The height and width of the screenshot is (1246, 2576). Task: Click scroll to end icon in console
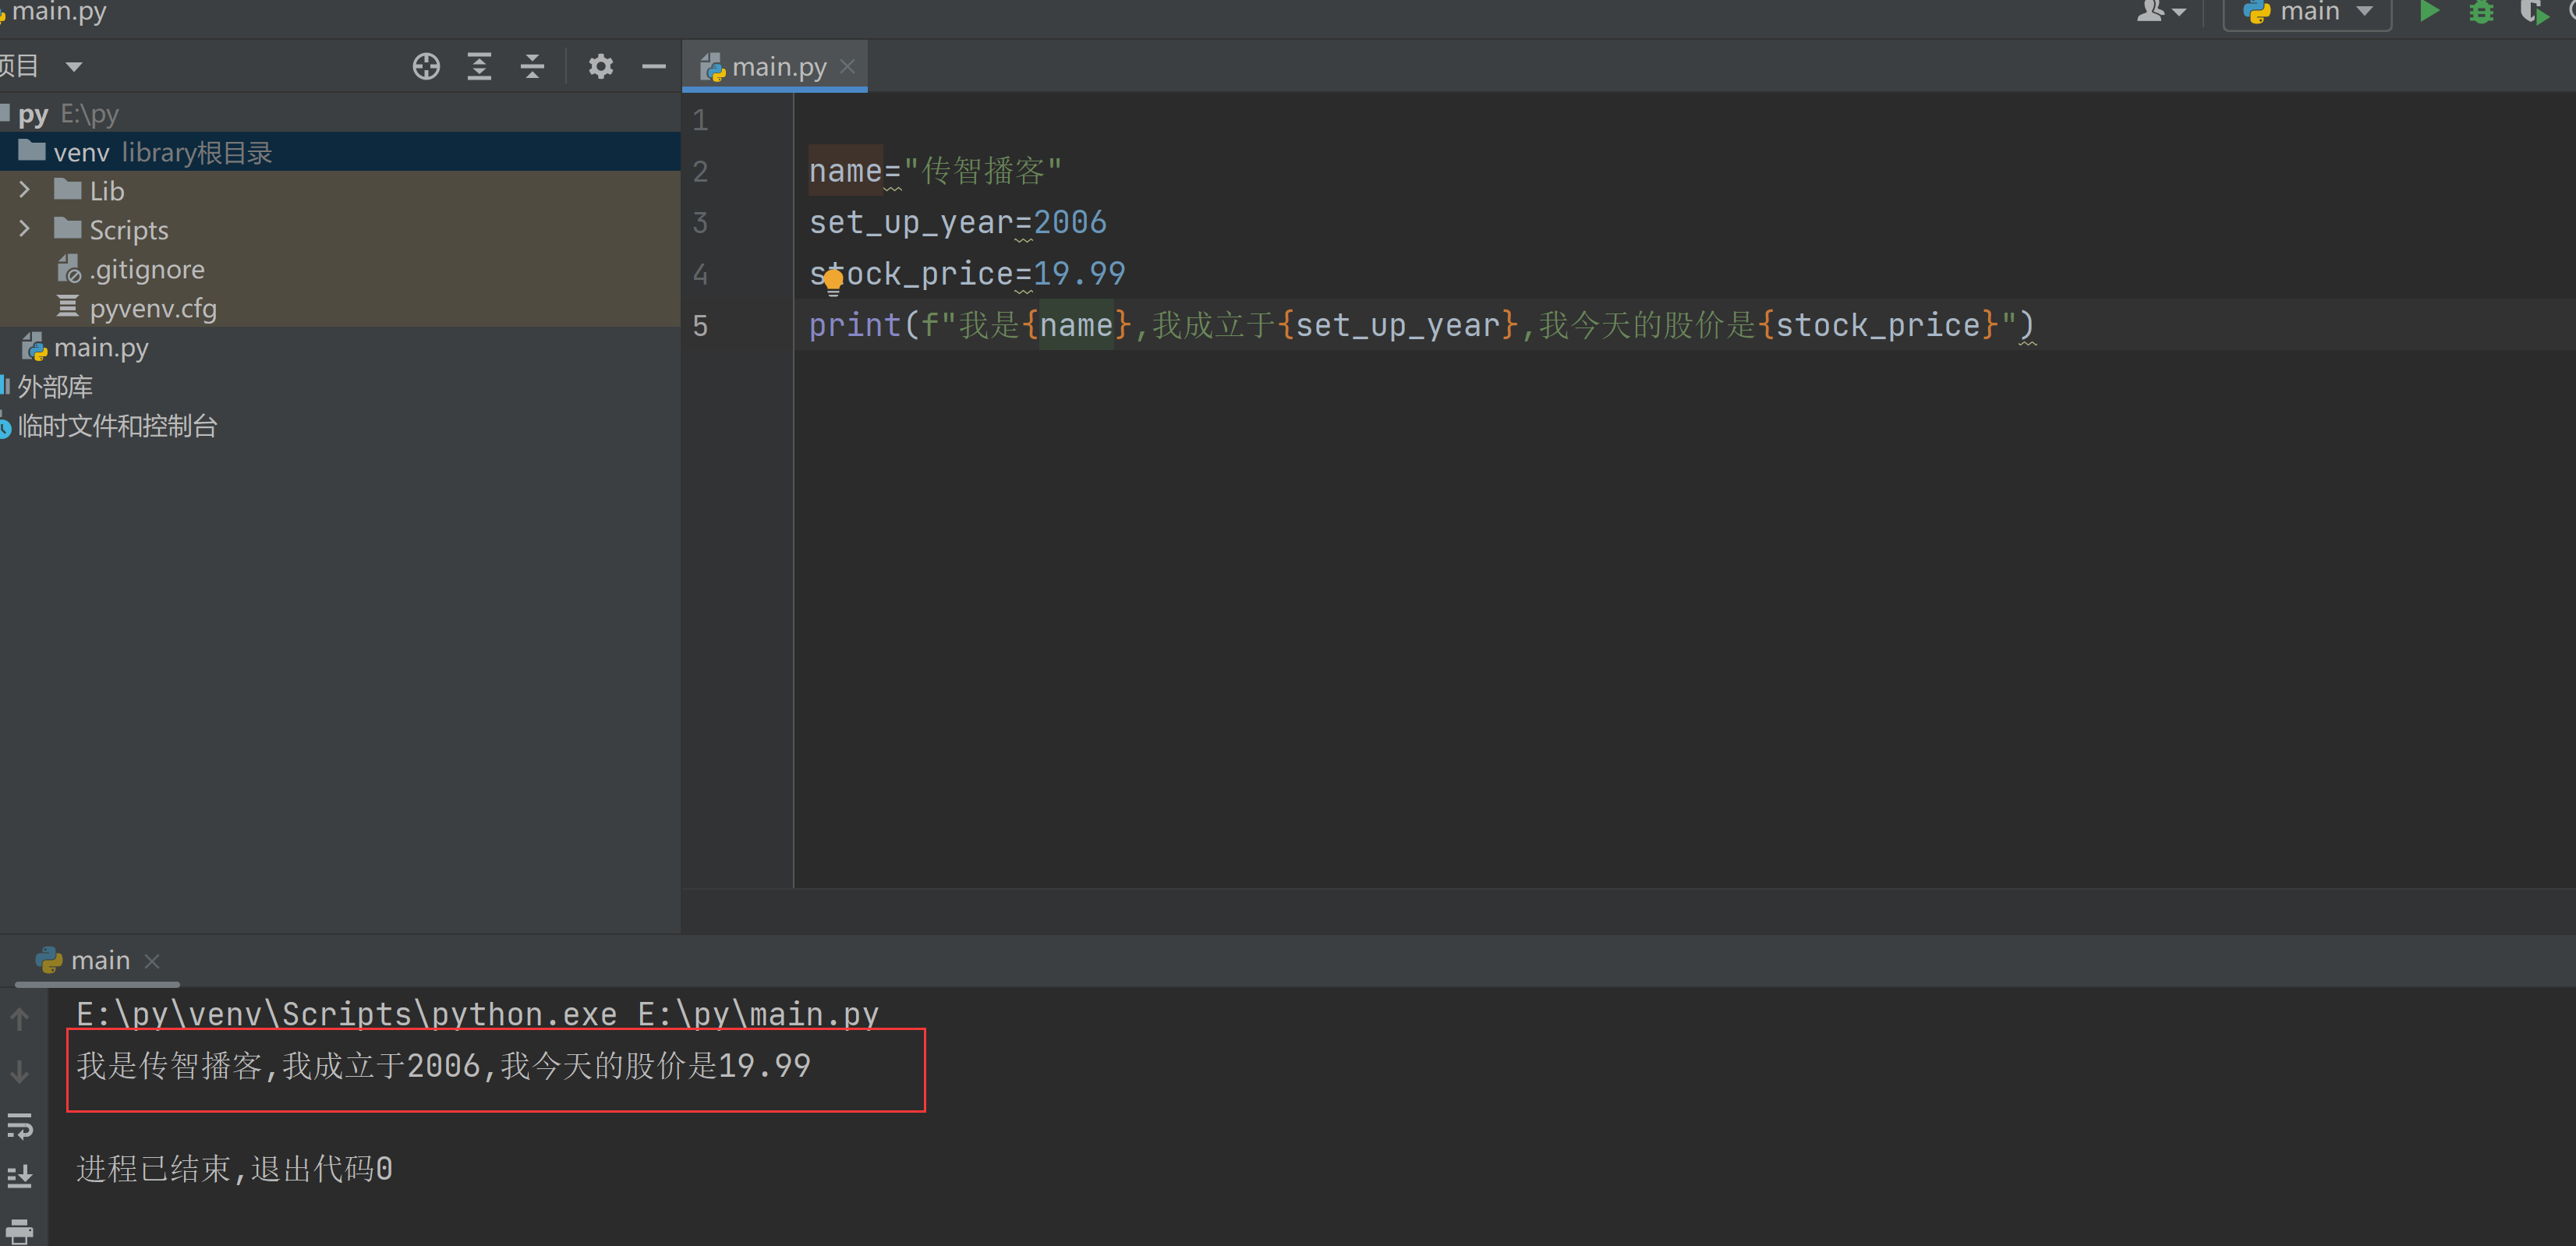coord(20,1177)
